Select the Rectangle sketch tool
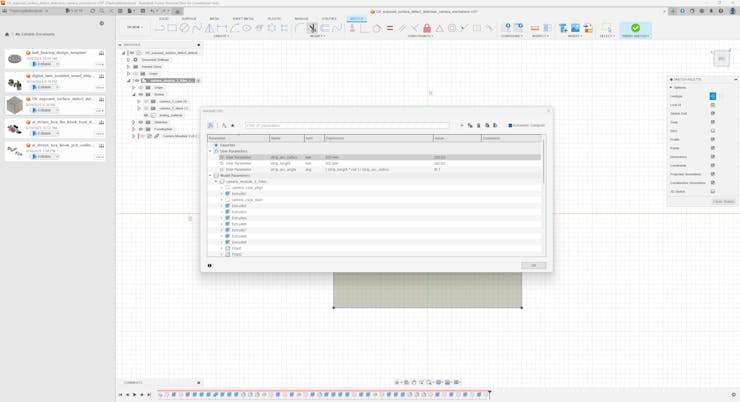Image resolution: width=740 pixels, height=402 pixels. (172, 28)
